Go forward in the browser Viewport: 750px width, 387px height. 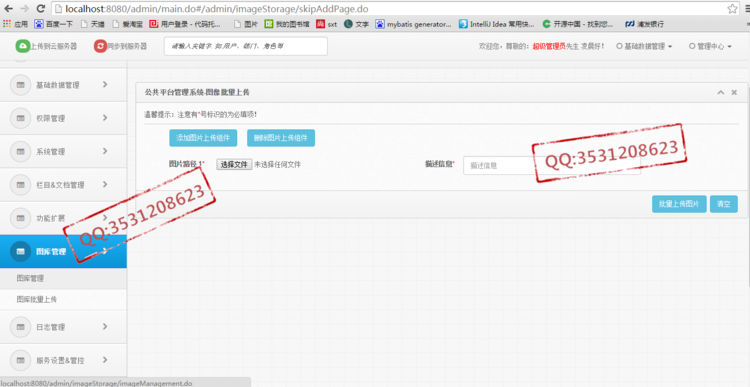[24, 9]
